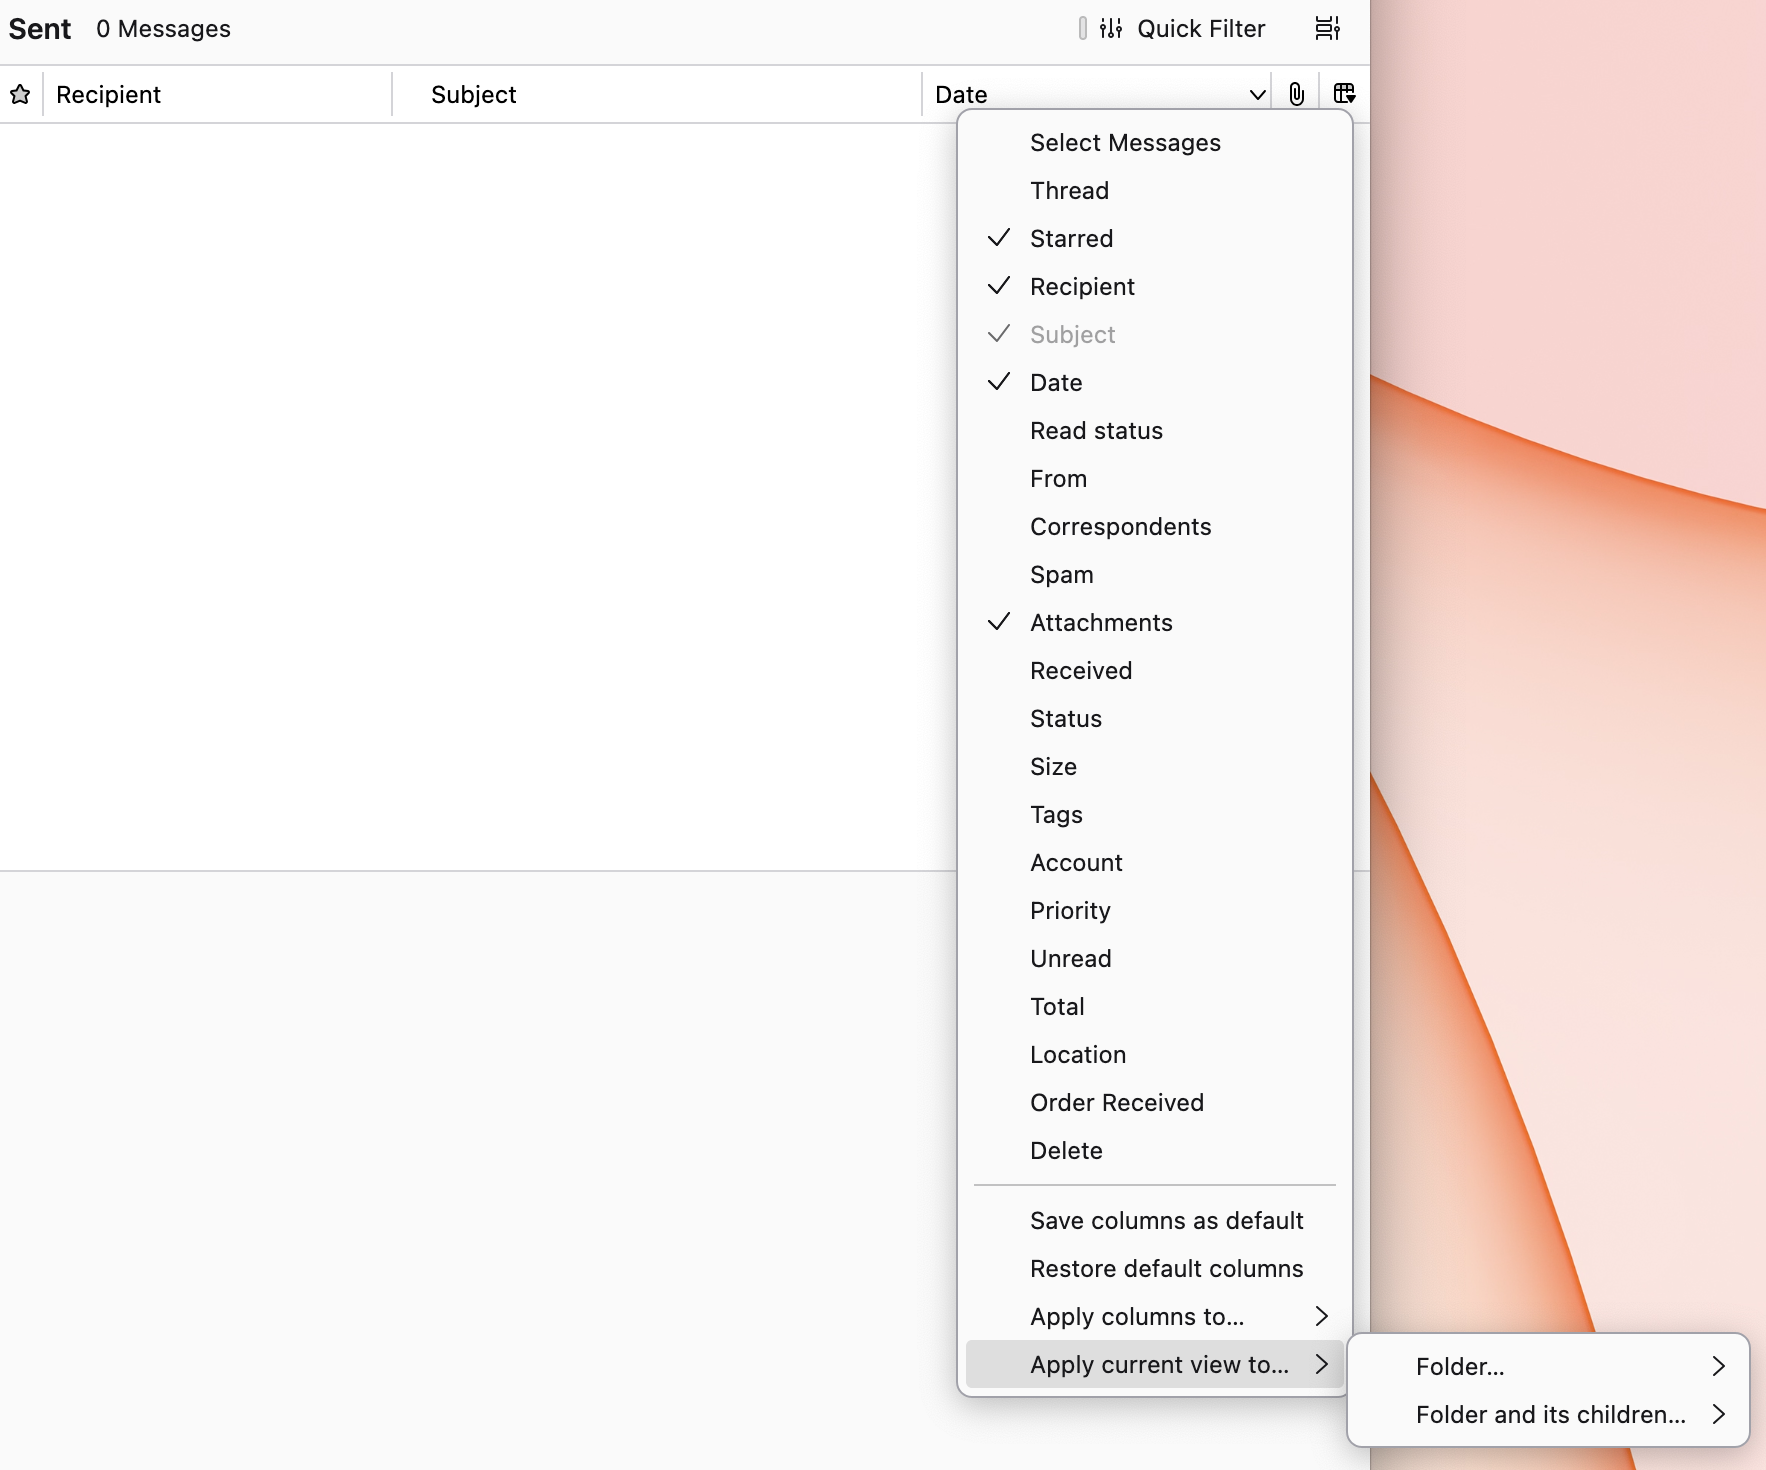Enable the From column
Screen dimensions: 1766x1470
(1155, 478)
